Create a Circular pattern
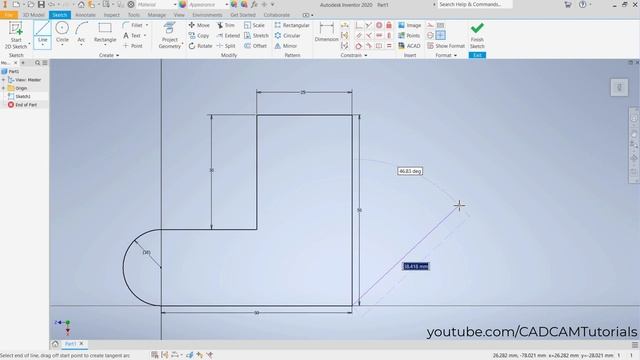640x360 pixels. (287, 36)
